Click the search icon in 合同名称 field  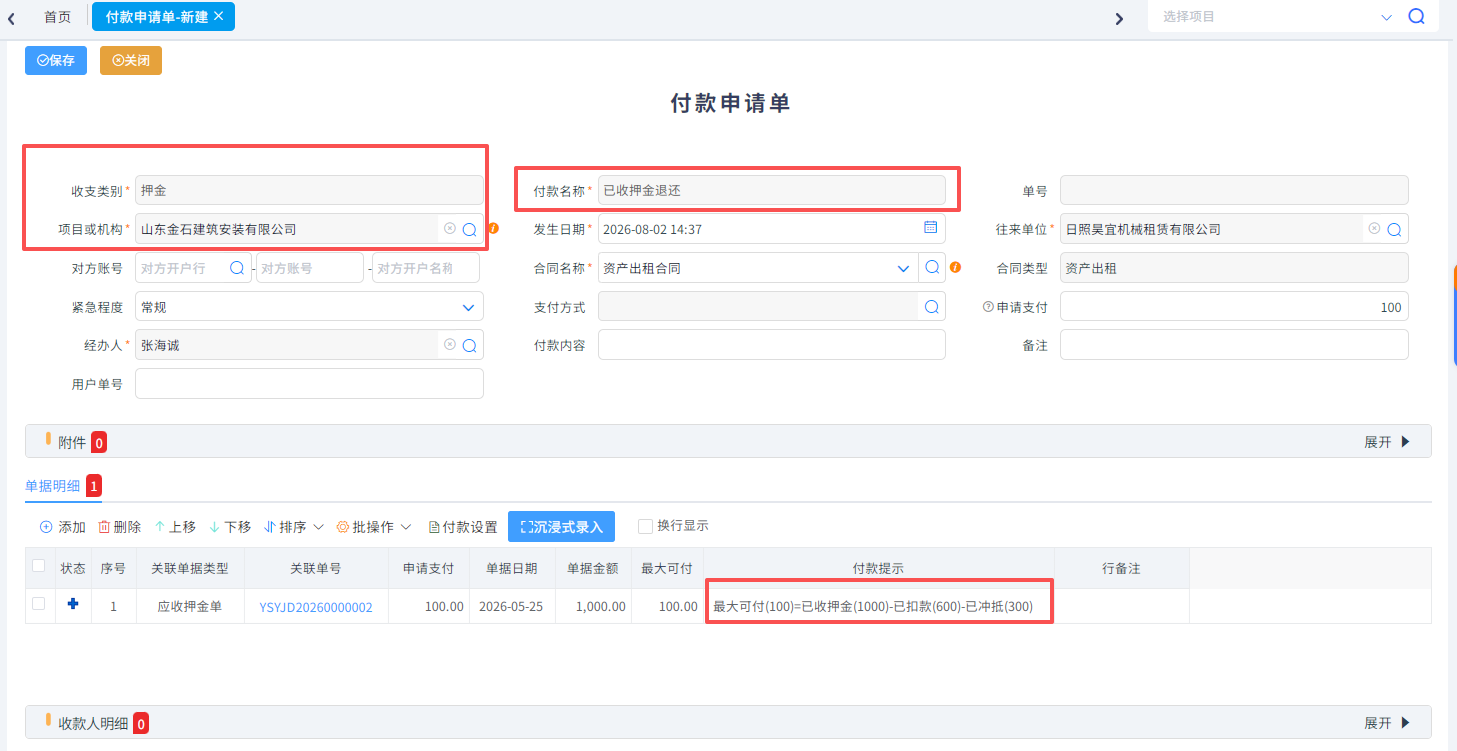932,268
